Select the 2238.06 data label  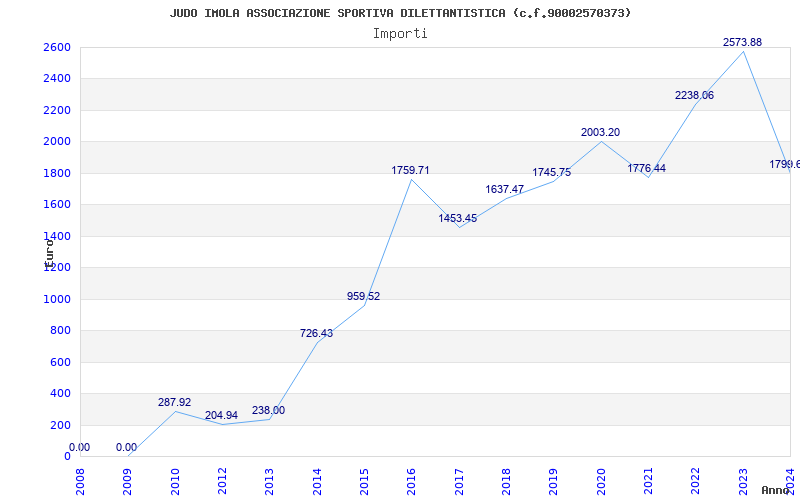(x=694, y=95)
